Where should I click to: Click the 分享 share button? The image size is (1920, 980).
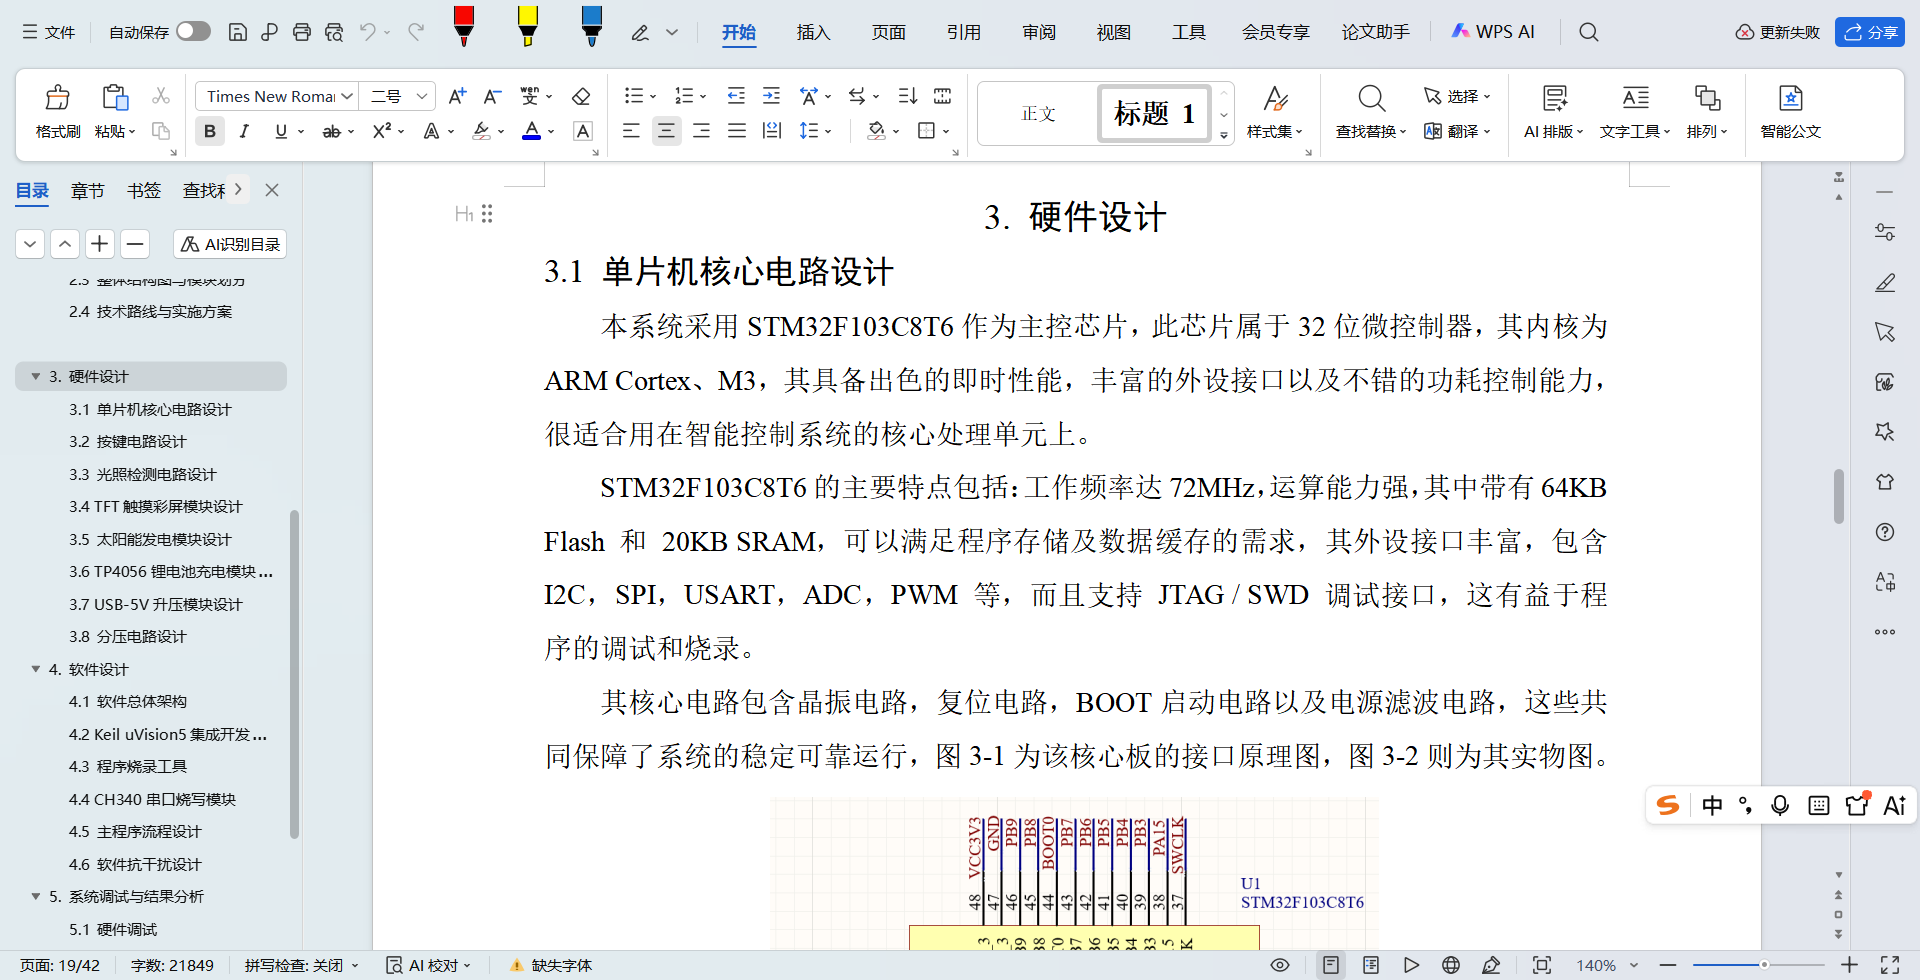tap(1869, 32)
